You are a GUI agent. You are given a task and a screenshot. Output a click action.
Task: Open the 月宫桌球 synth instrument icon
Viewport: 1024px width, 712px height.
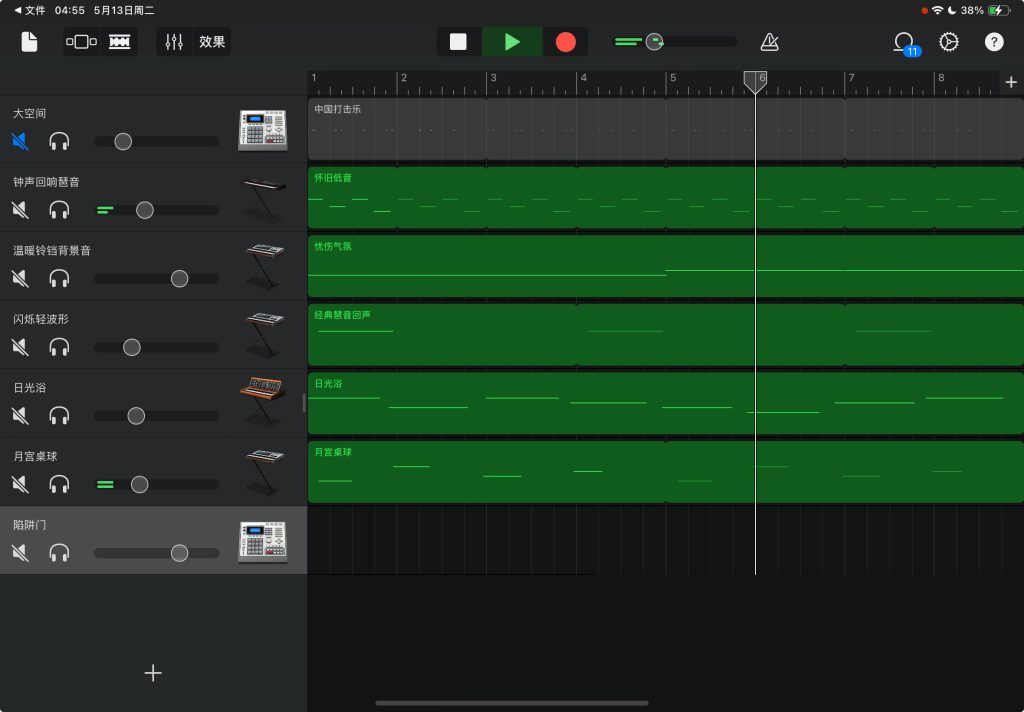tap(264, 472)
